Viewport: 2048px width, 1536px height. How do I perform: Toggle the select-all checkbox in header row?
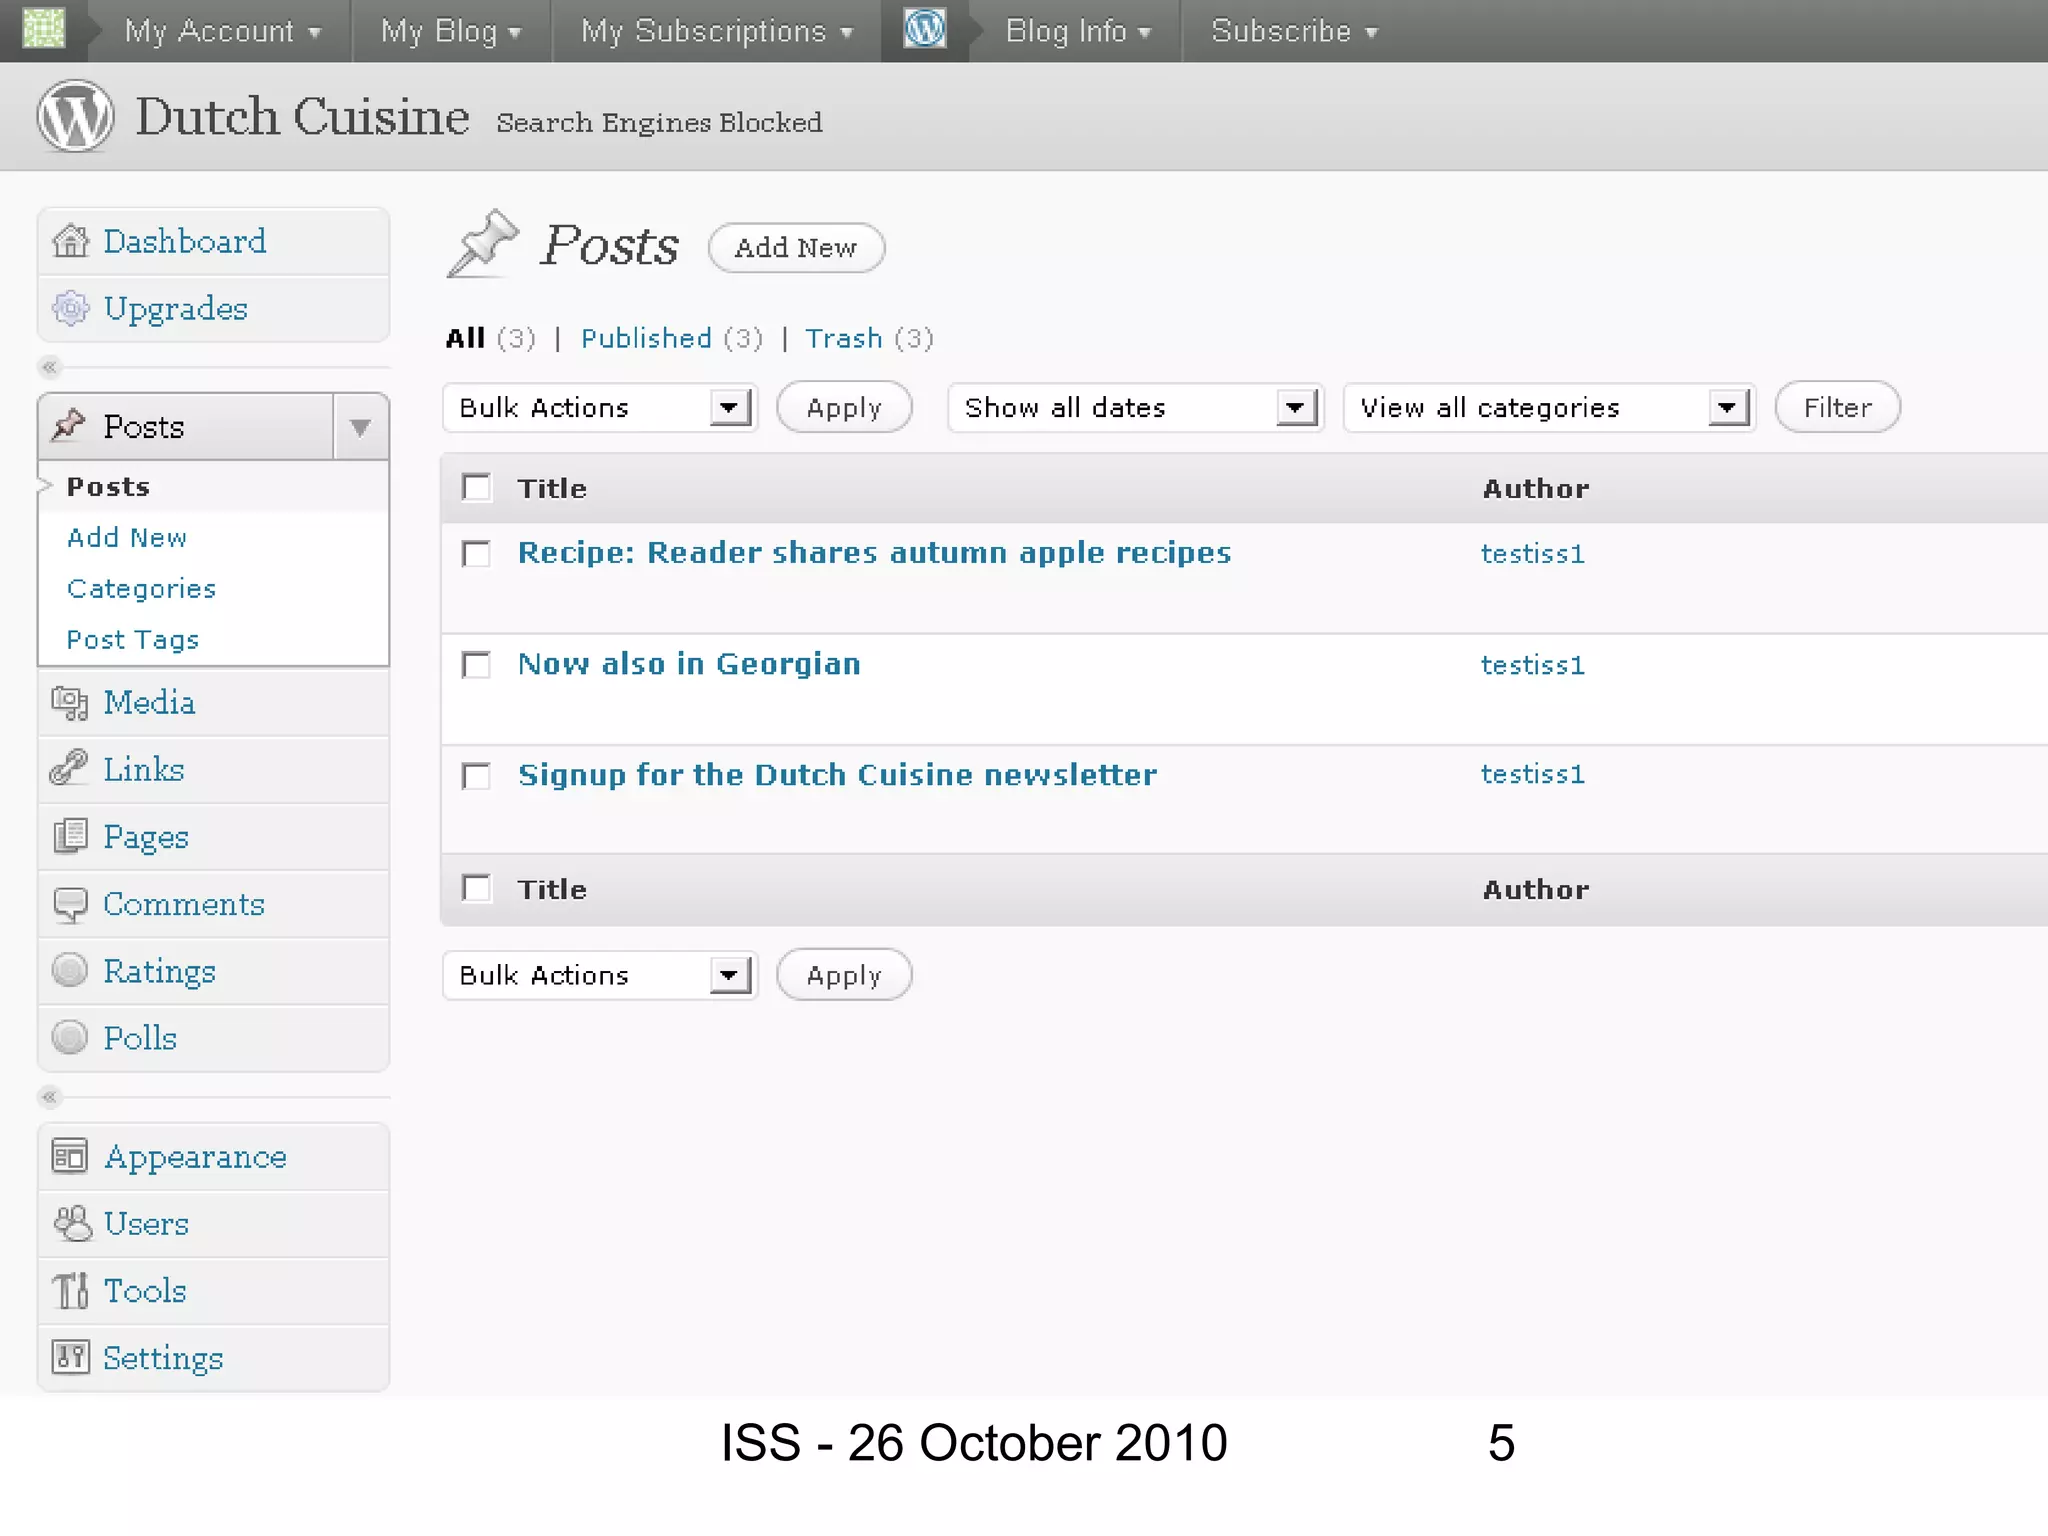click(476, 488)
